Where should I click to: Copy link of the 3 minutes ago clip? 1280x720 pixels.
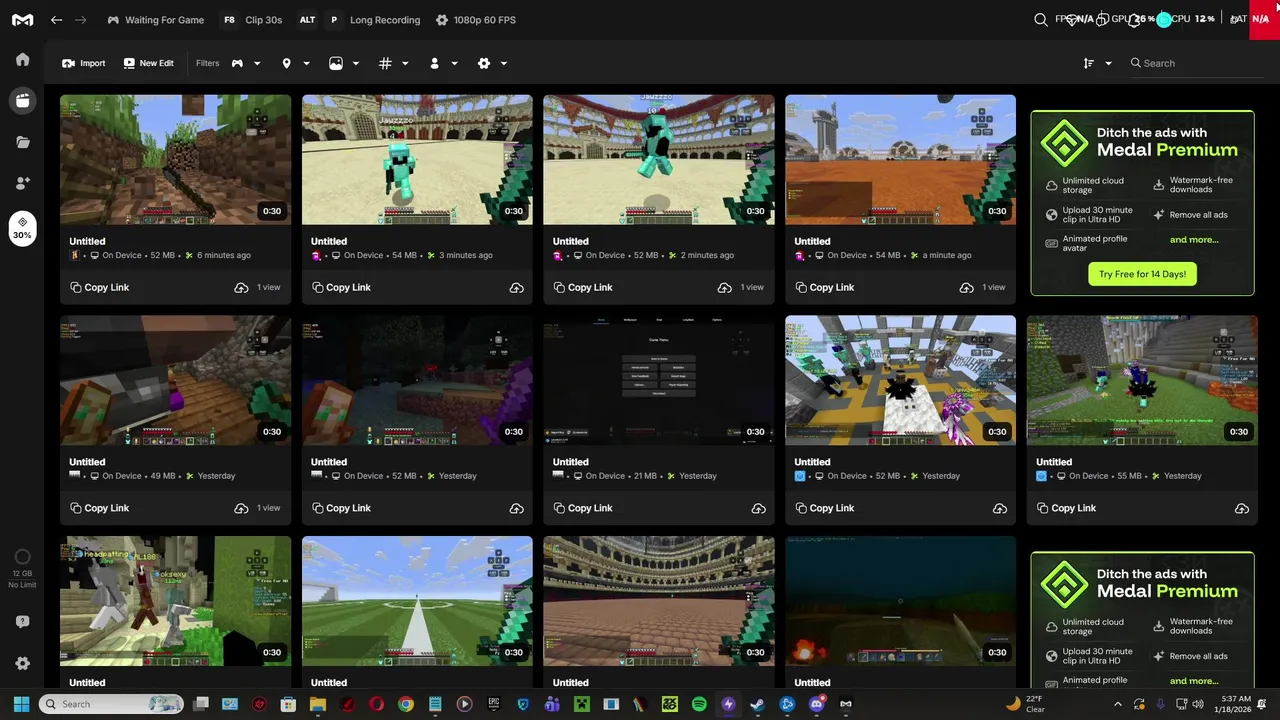click(x=341, y=288)
